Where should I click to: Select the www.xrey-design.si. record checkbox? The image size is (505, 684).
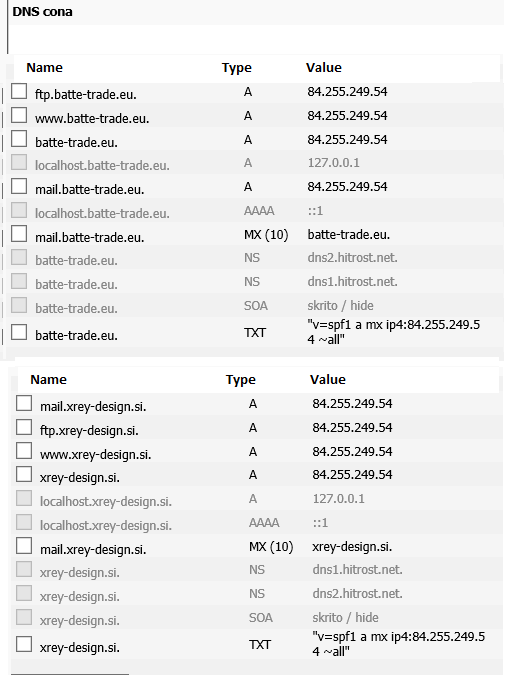pos(24,451)
